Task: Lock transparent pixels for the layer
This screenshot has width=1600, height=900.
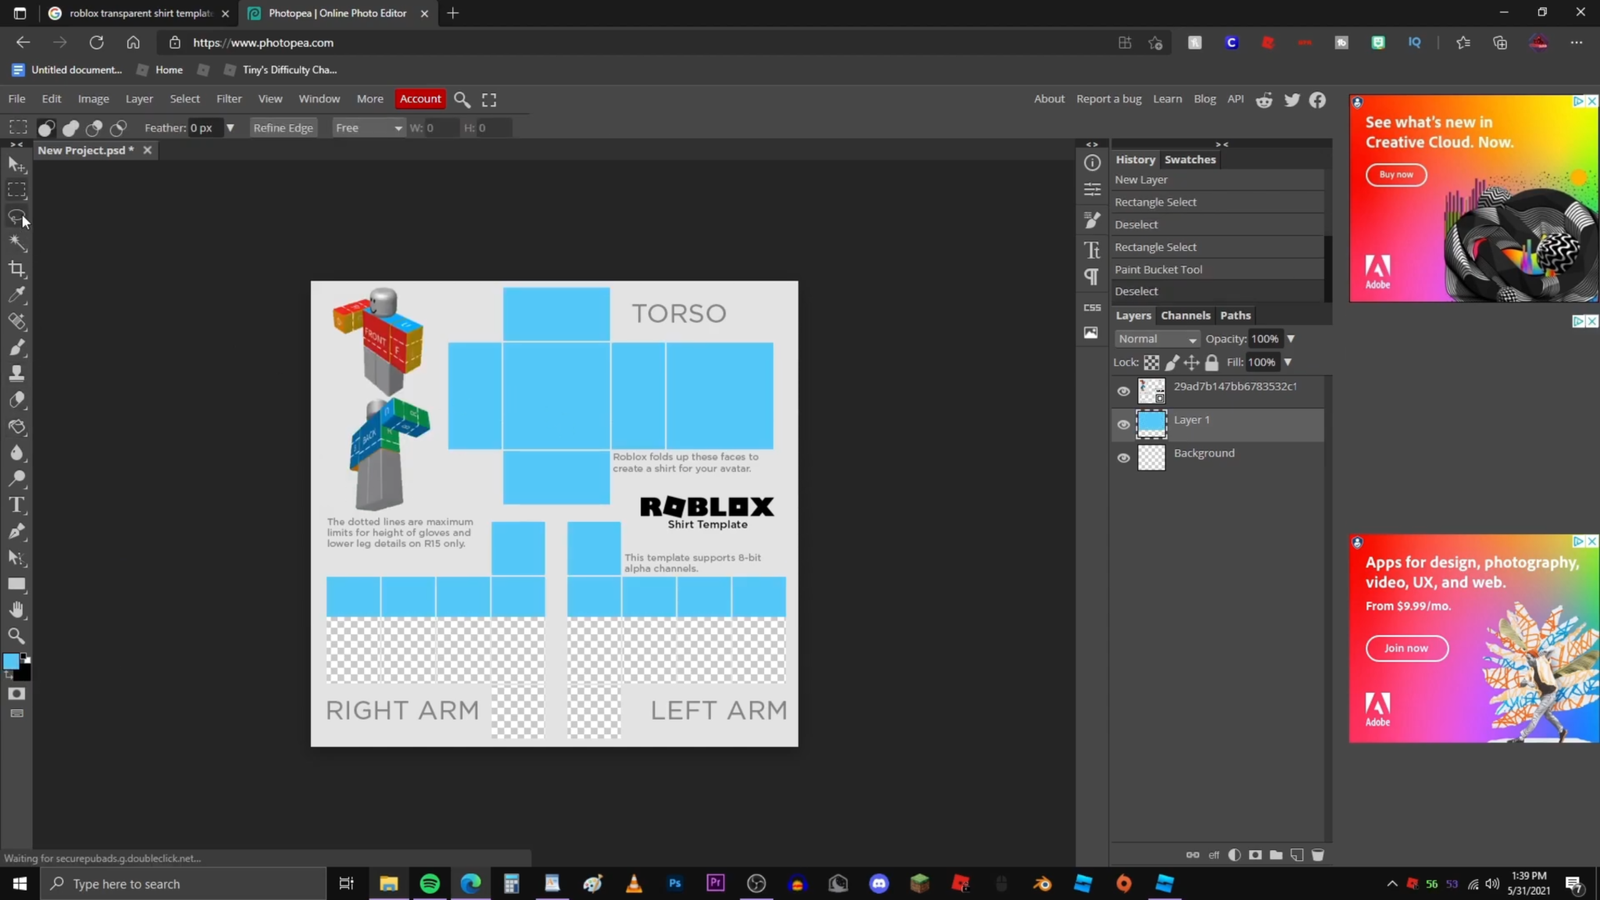Action: [1151, 362]
